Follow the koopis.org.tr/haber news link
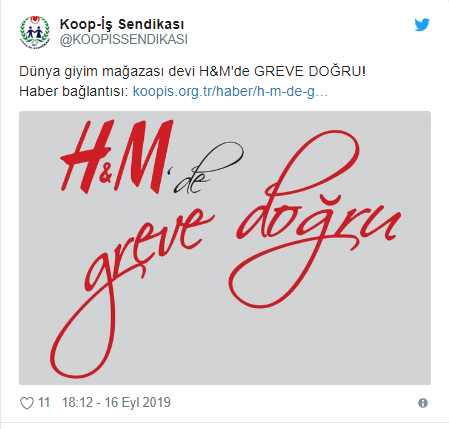 230,91
